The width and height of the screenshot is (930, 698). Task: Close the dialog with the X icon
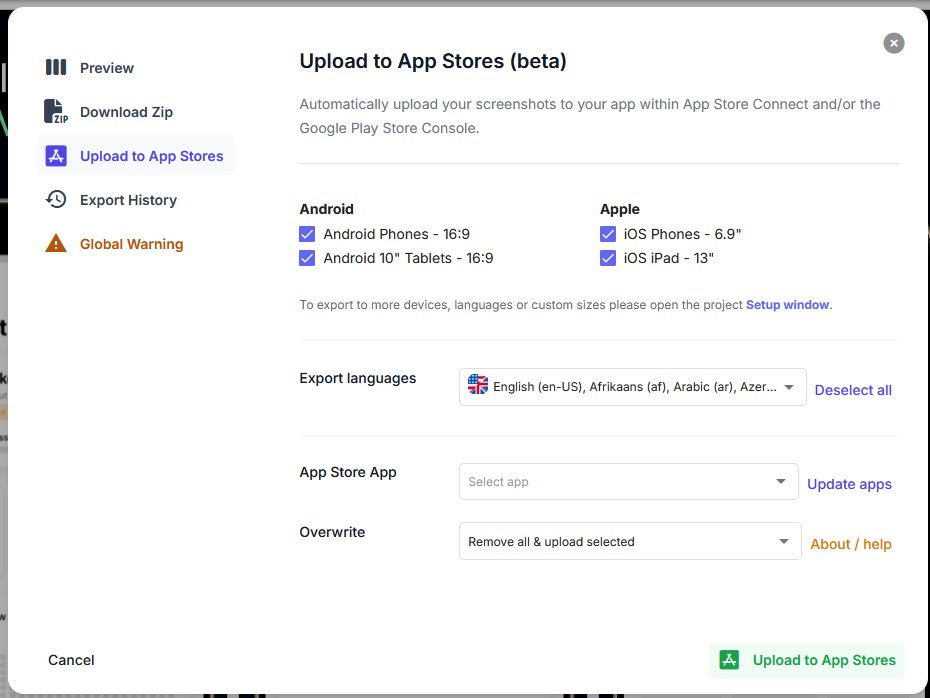pyautogui.click(x=894, y=43)
